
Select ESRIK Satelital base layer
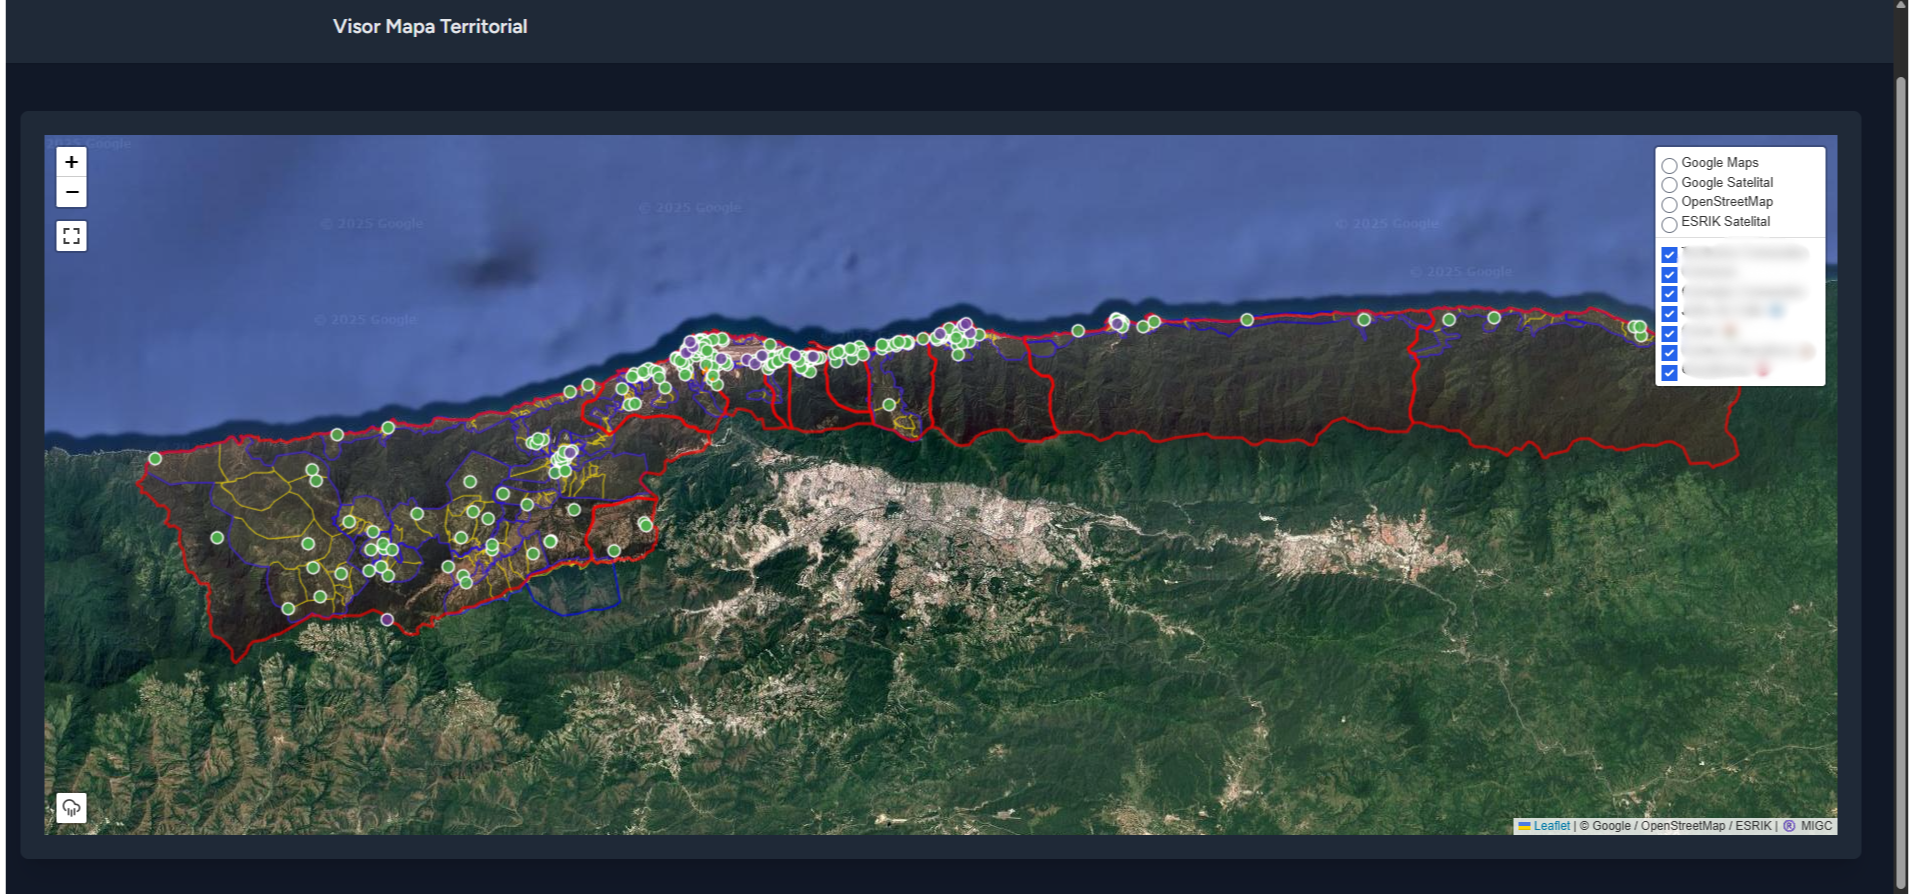(x=1669, y=225)
